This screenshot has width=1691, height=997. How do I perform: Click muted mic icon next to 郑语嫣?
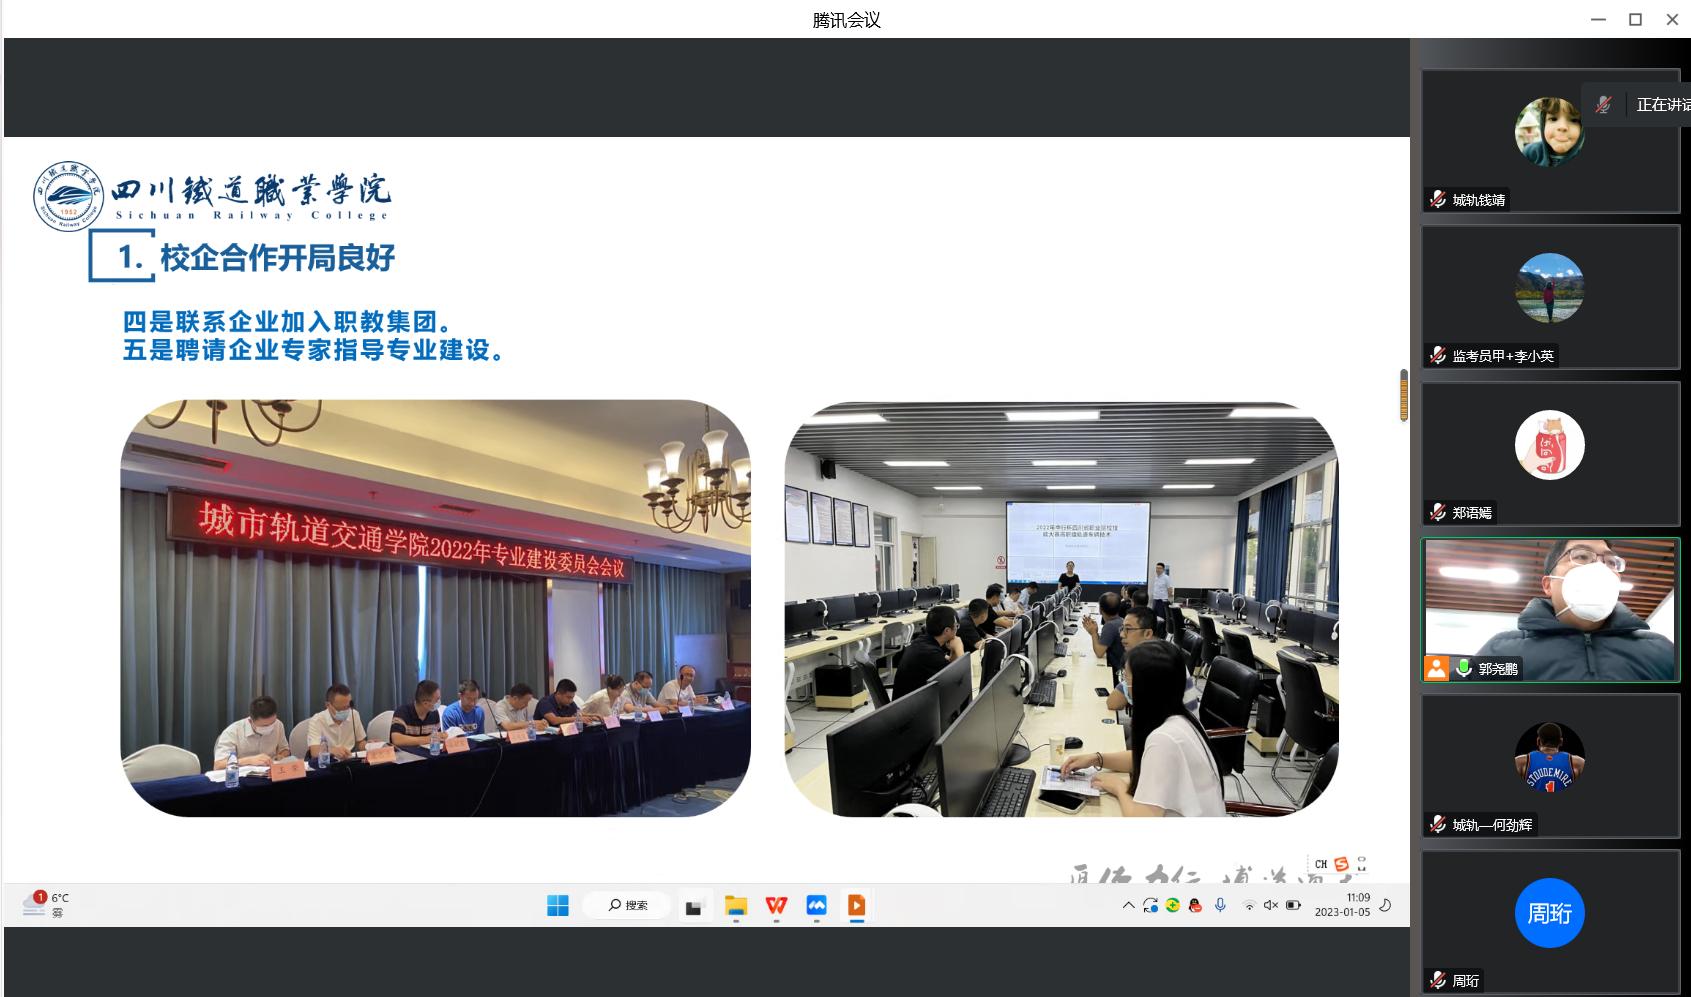click(x=1438, y=513)
